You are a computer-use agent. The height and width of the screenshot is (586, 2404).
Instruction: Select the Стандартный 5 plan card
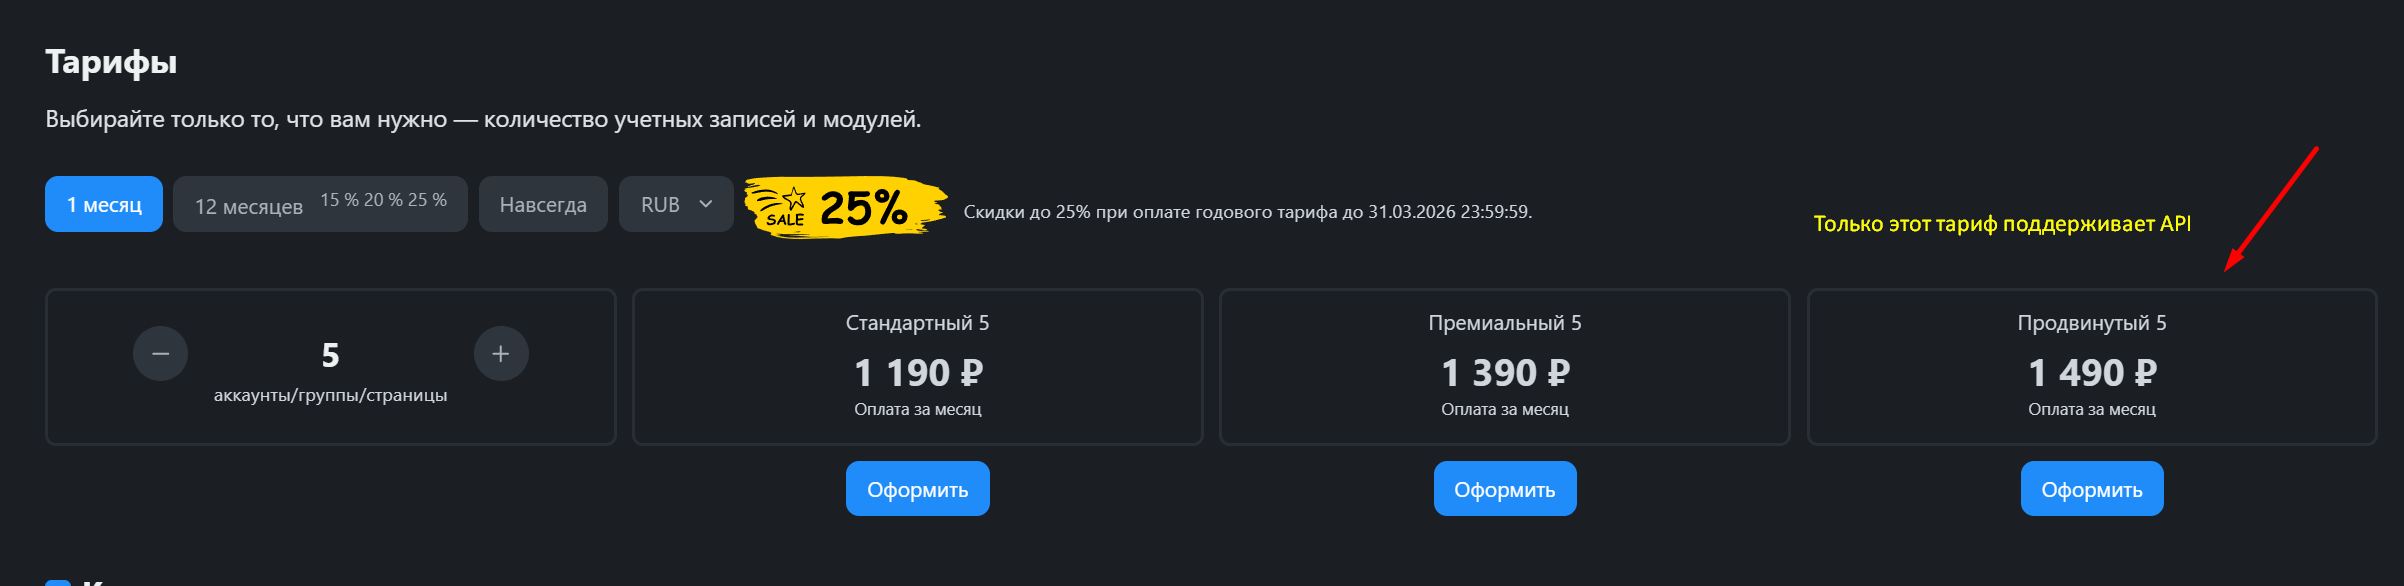[917, 367]
